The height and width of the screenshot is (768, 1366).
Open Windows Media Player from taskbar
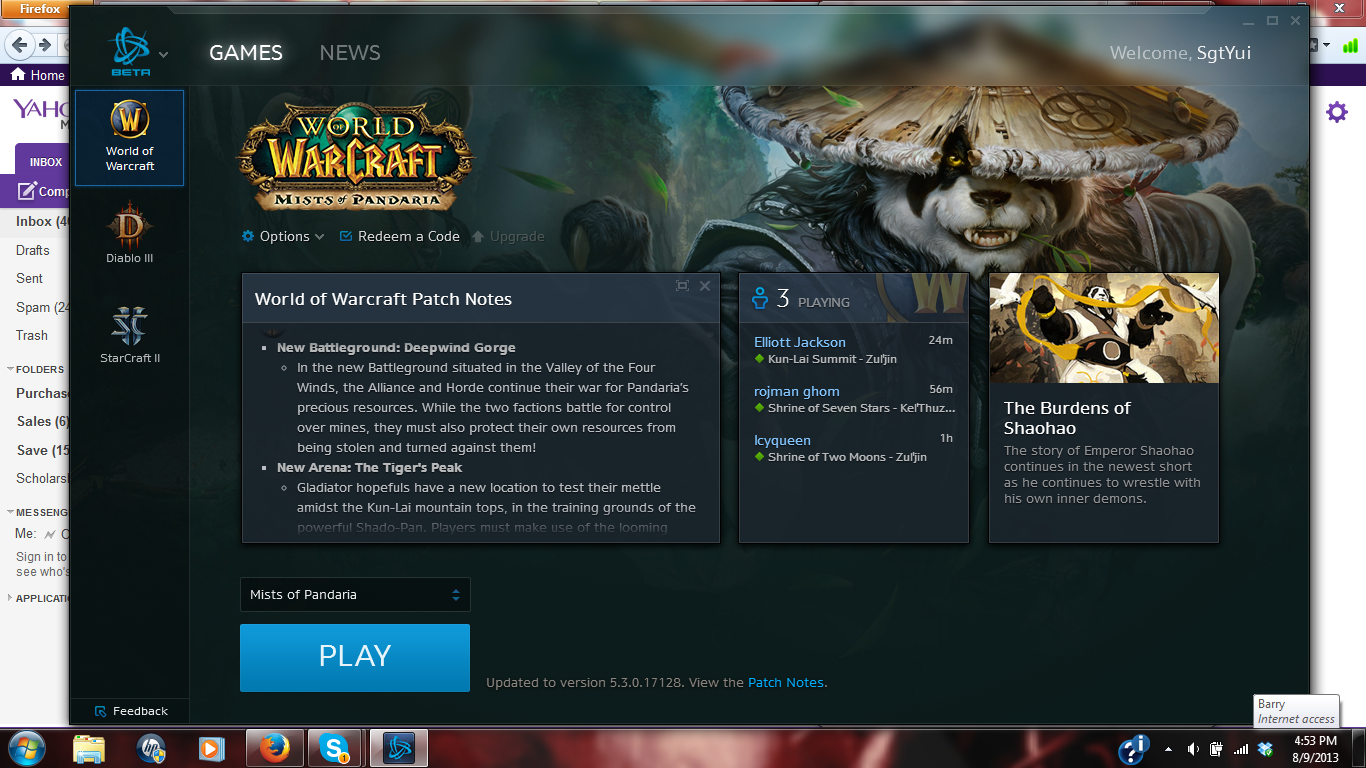click(211, 748)
